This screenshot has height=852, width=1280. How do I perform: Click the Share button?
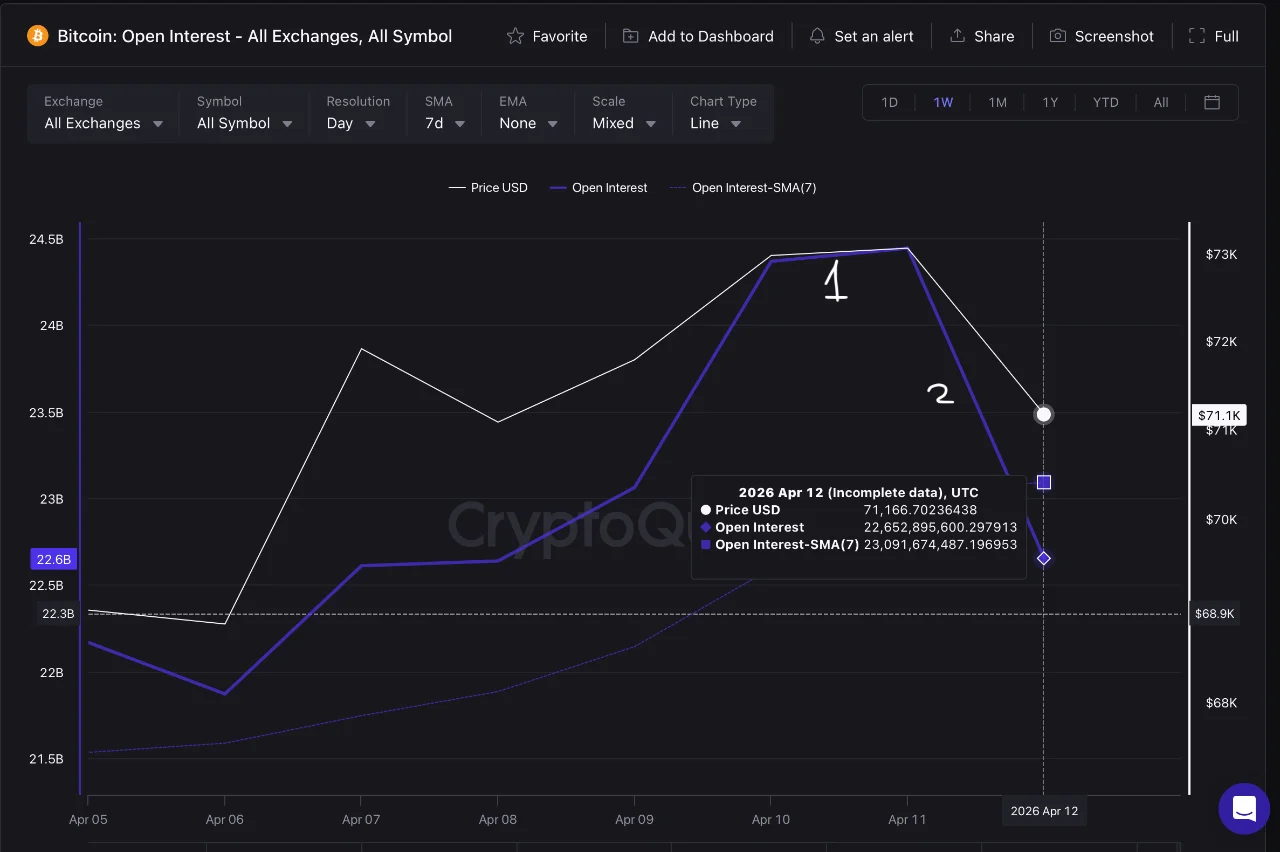point(982,35)
